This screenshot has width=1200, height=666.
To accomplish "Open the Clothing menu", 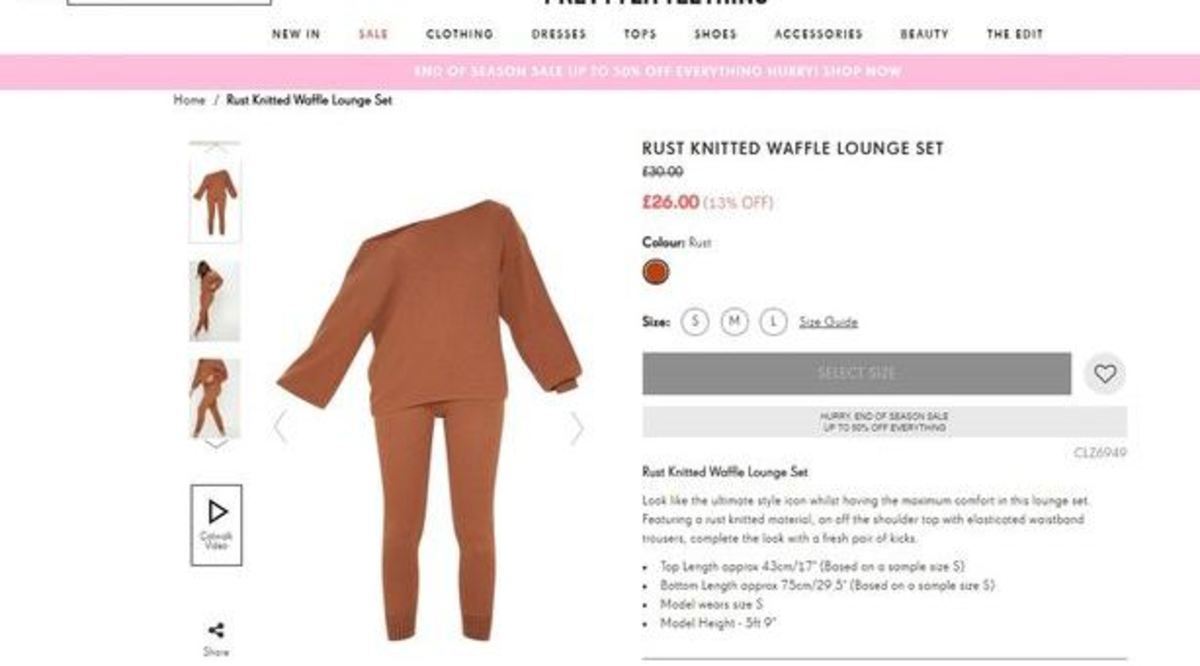I will (x=460, y=34).
